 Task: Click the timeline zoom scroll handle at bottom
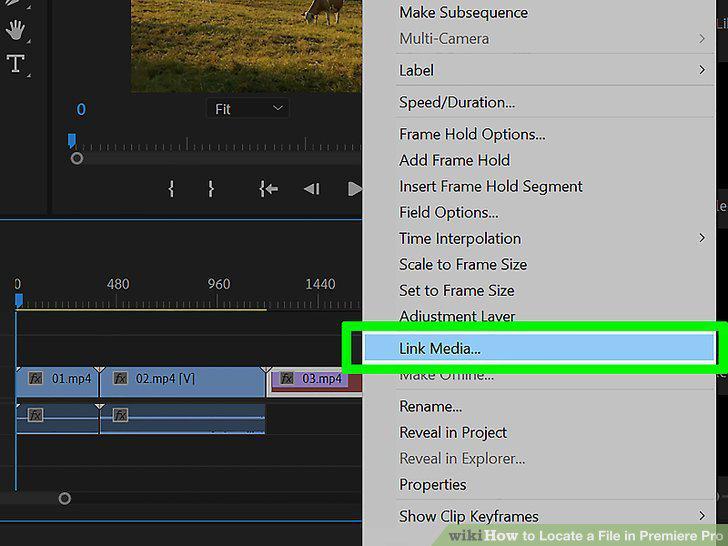click(65, 498)
